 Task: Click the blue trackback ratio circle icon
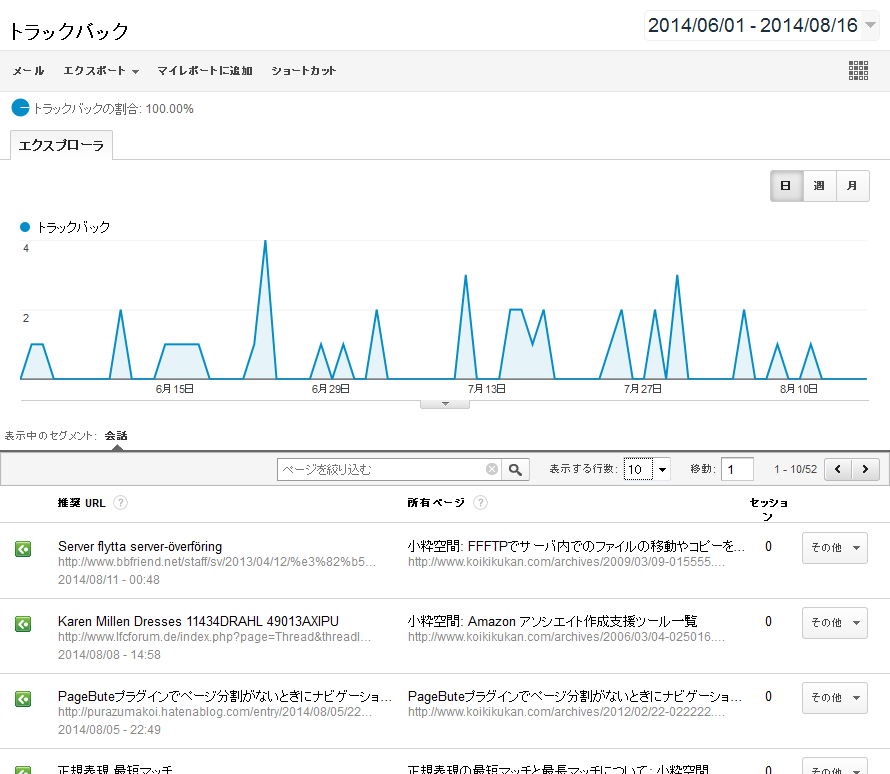20,108
